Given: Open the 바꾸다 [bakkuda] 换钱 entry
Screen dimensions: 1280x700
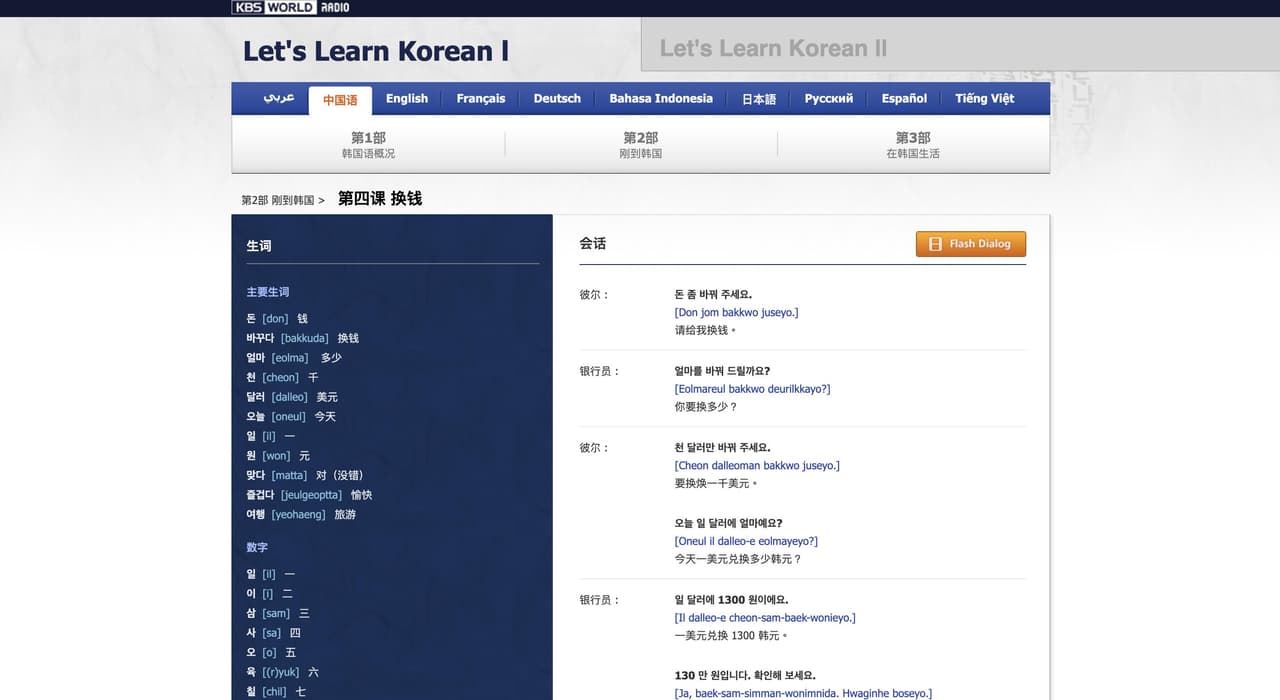Looking at the screenshot, I should tap(302, 338).
